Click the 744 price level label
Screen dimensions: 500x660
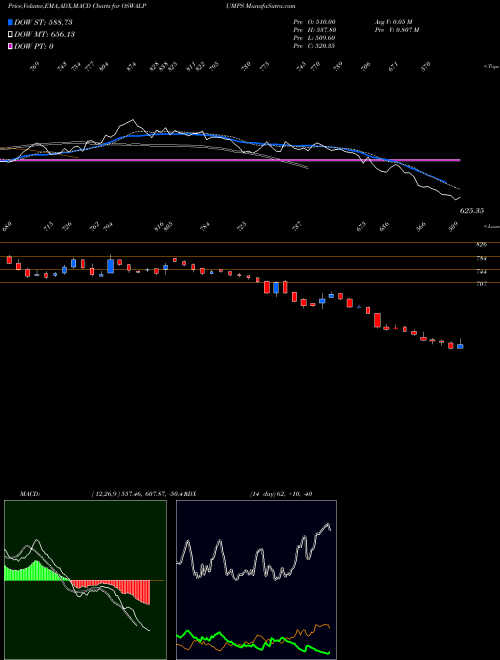(482, 272)
